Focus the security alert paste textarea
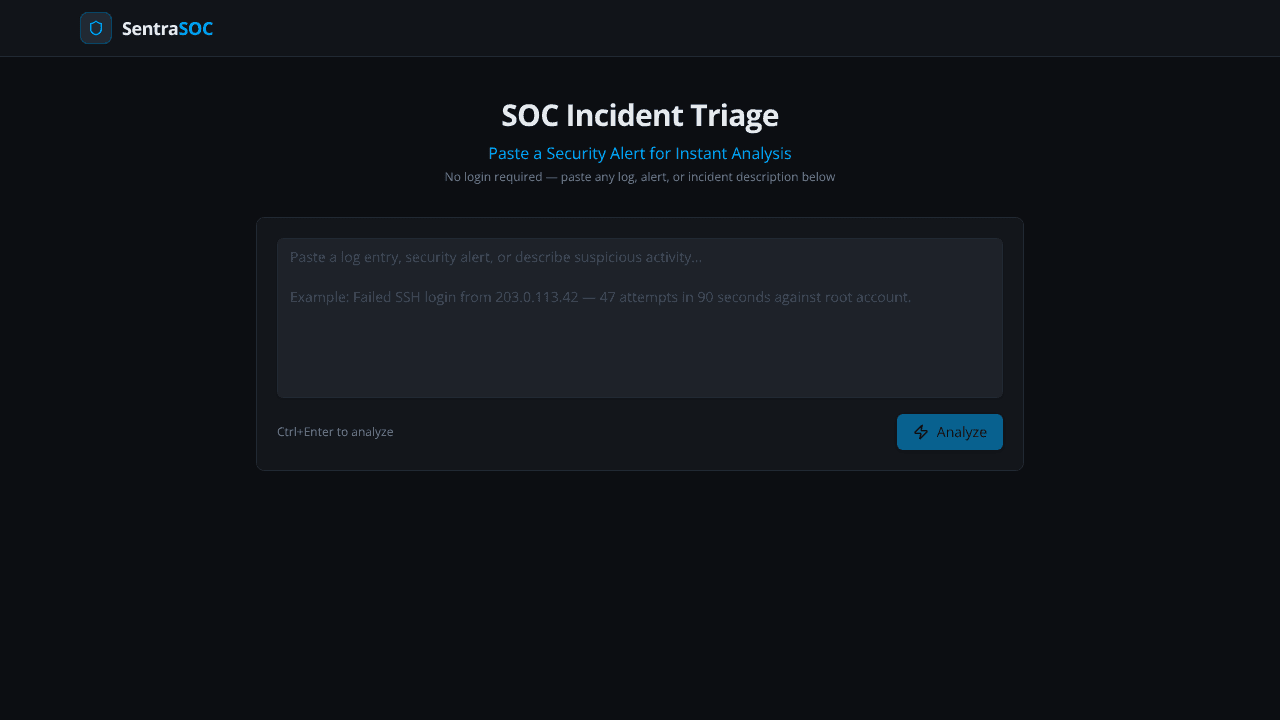The image size is (1280, 720). pyautogui.click(x=640, y=318)
